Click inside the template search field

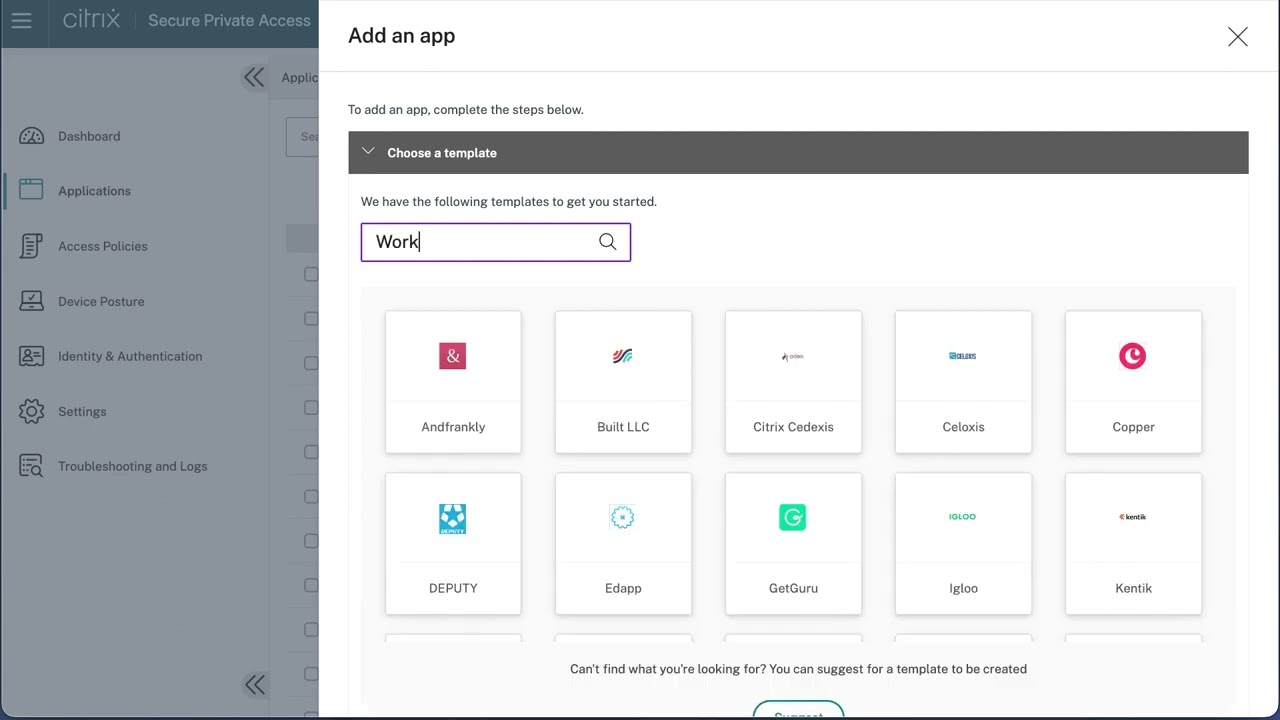pyautogui.click(x=480, y=241)
